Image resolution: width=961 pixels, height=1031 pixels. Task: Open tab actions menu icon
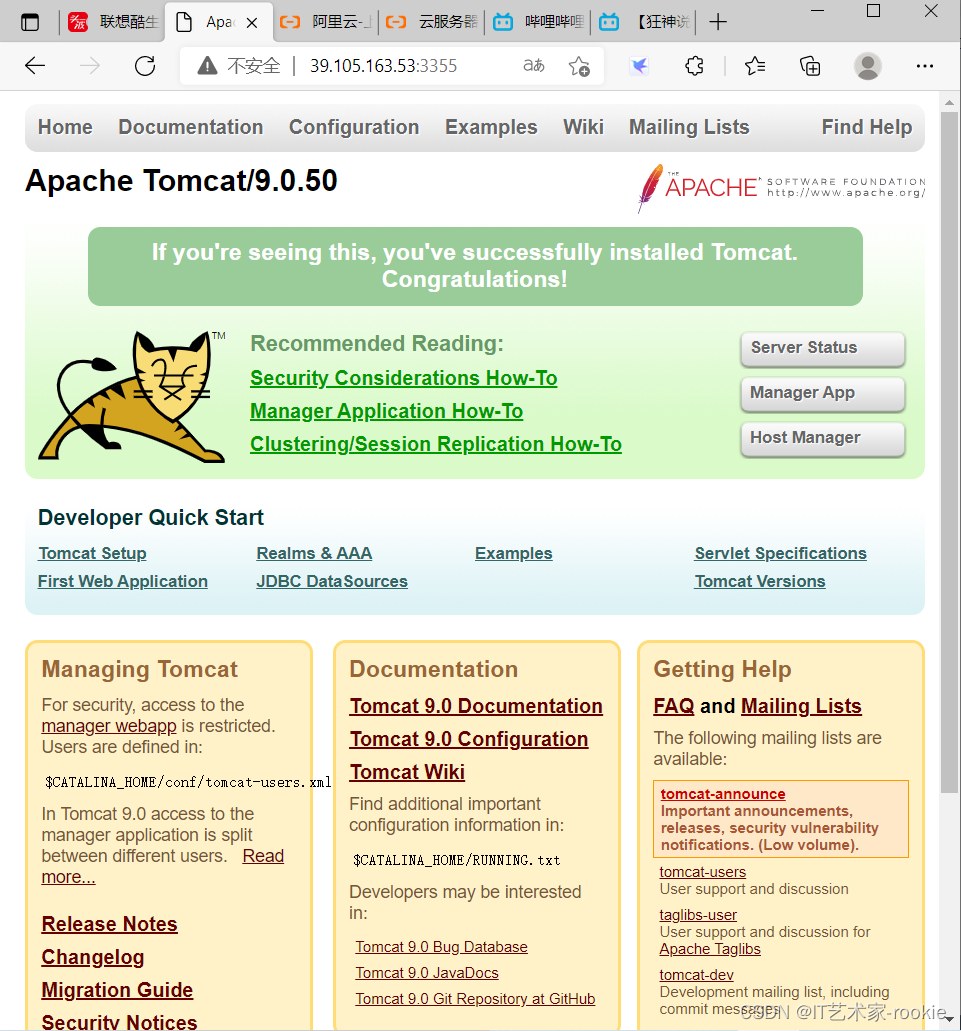(x=30, y=22)
